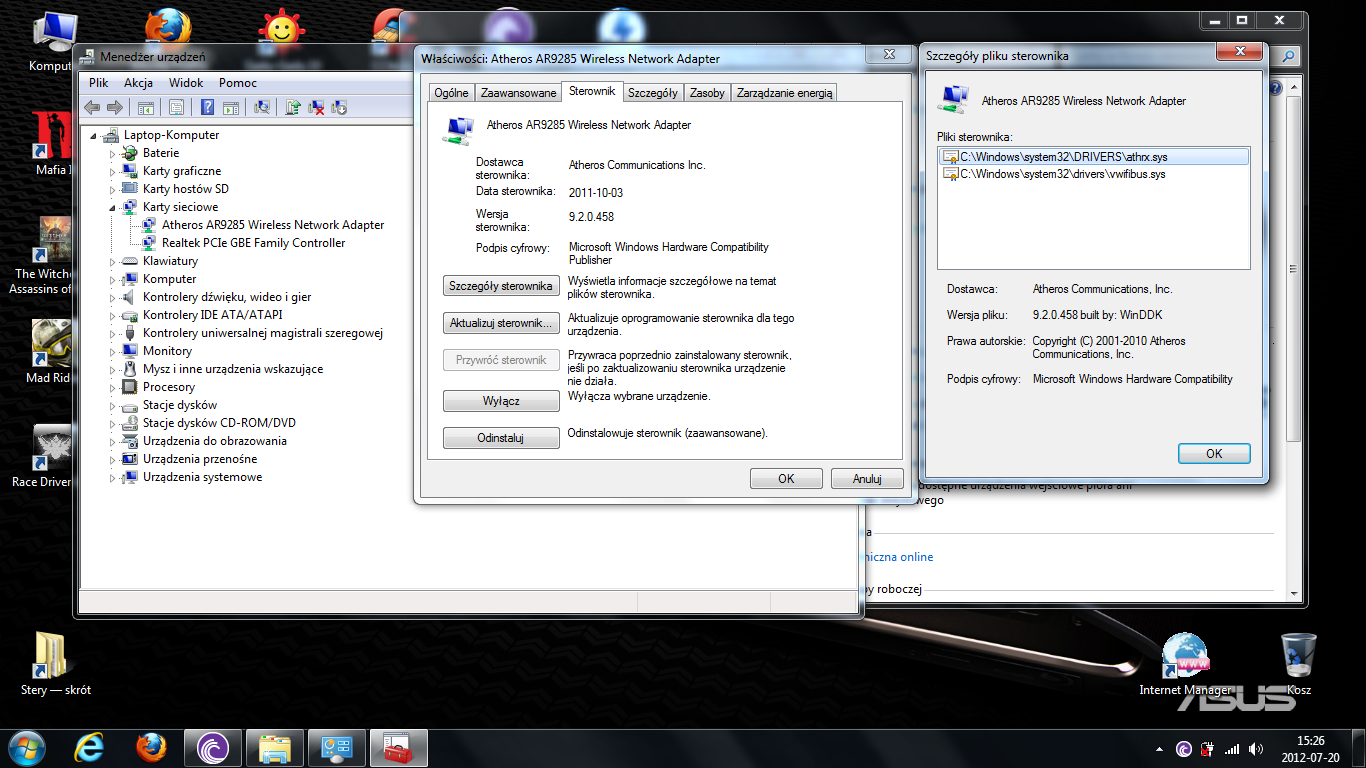Switch to the Szczegóły tab
Screen dimensions: 1366x768
pos(653,93)
